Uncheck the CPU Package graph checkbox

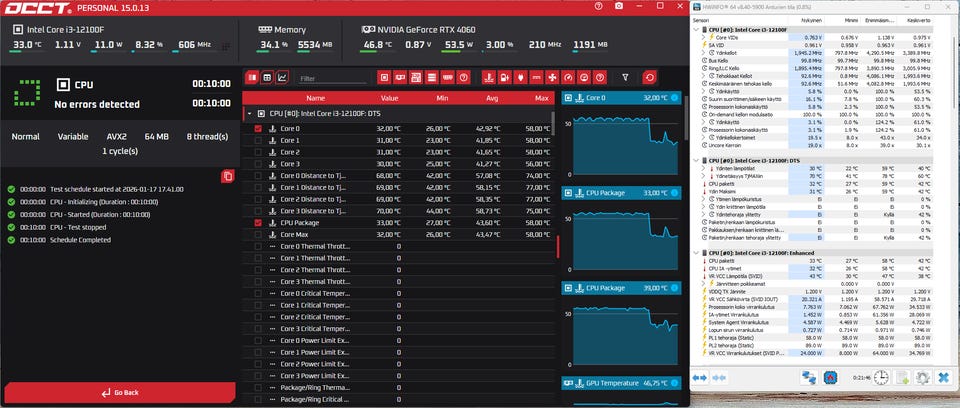click(258, 222)
